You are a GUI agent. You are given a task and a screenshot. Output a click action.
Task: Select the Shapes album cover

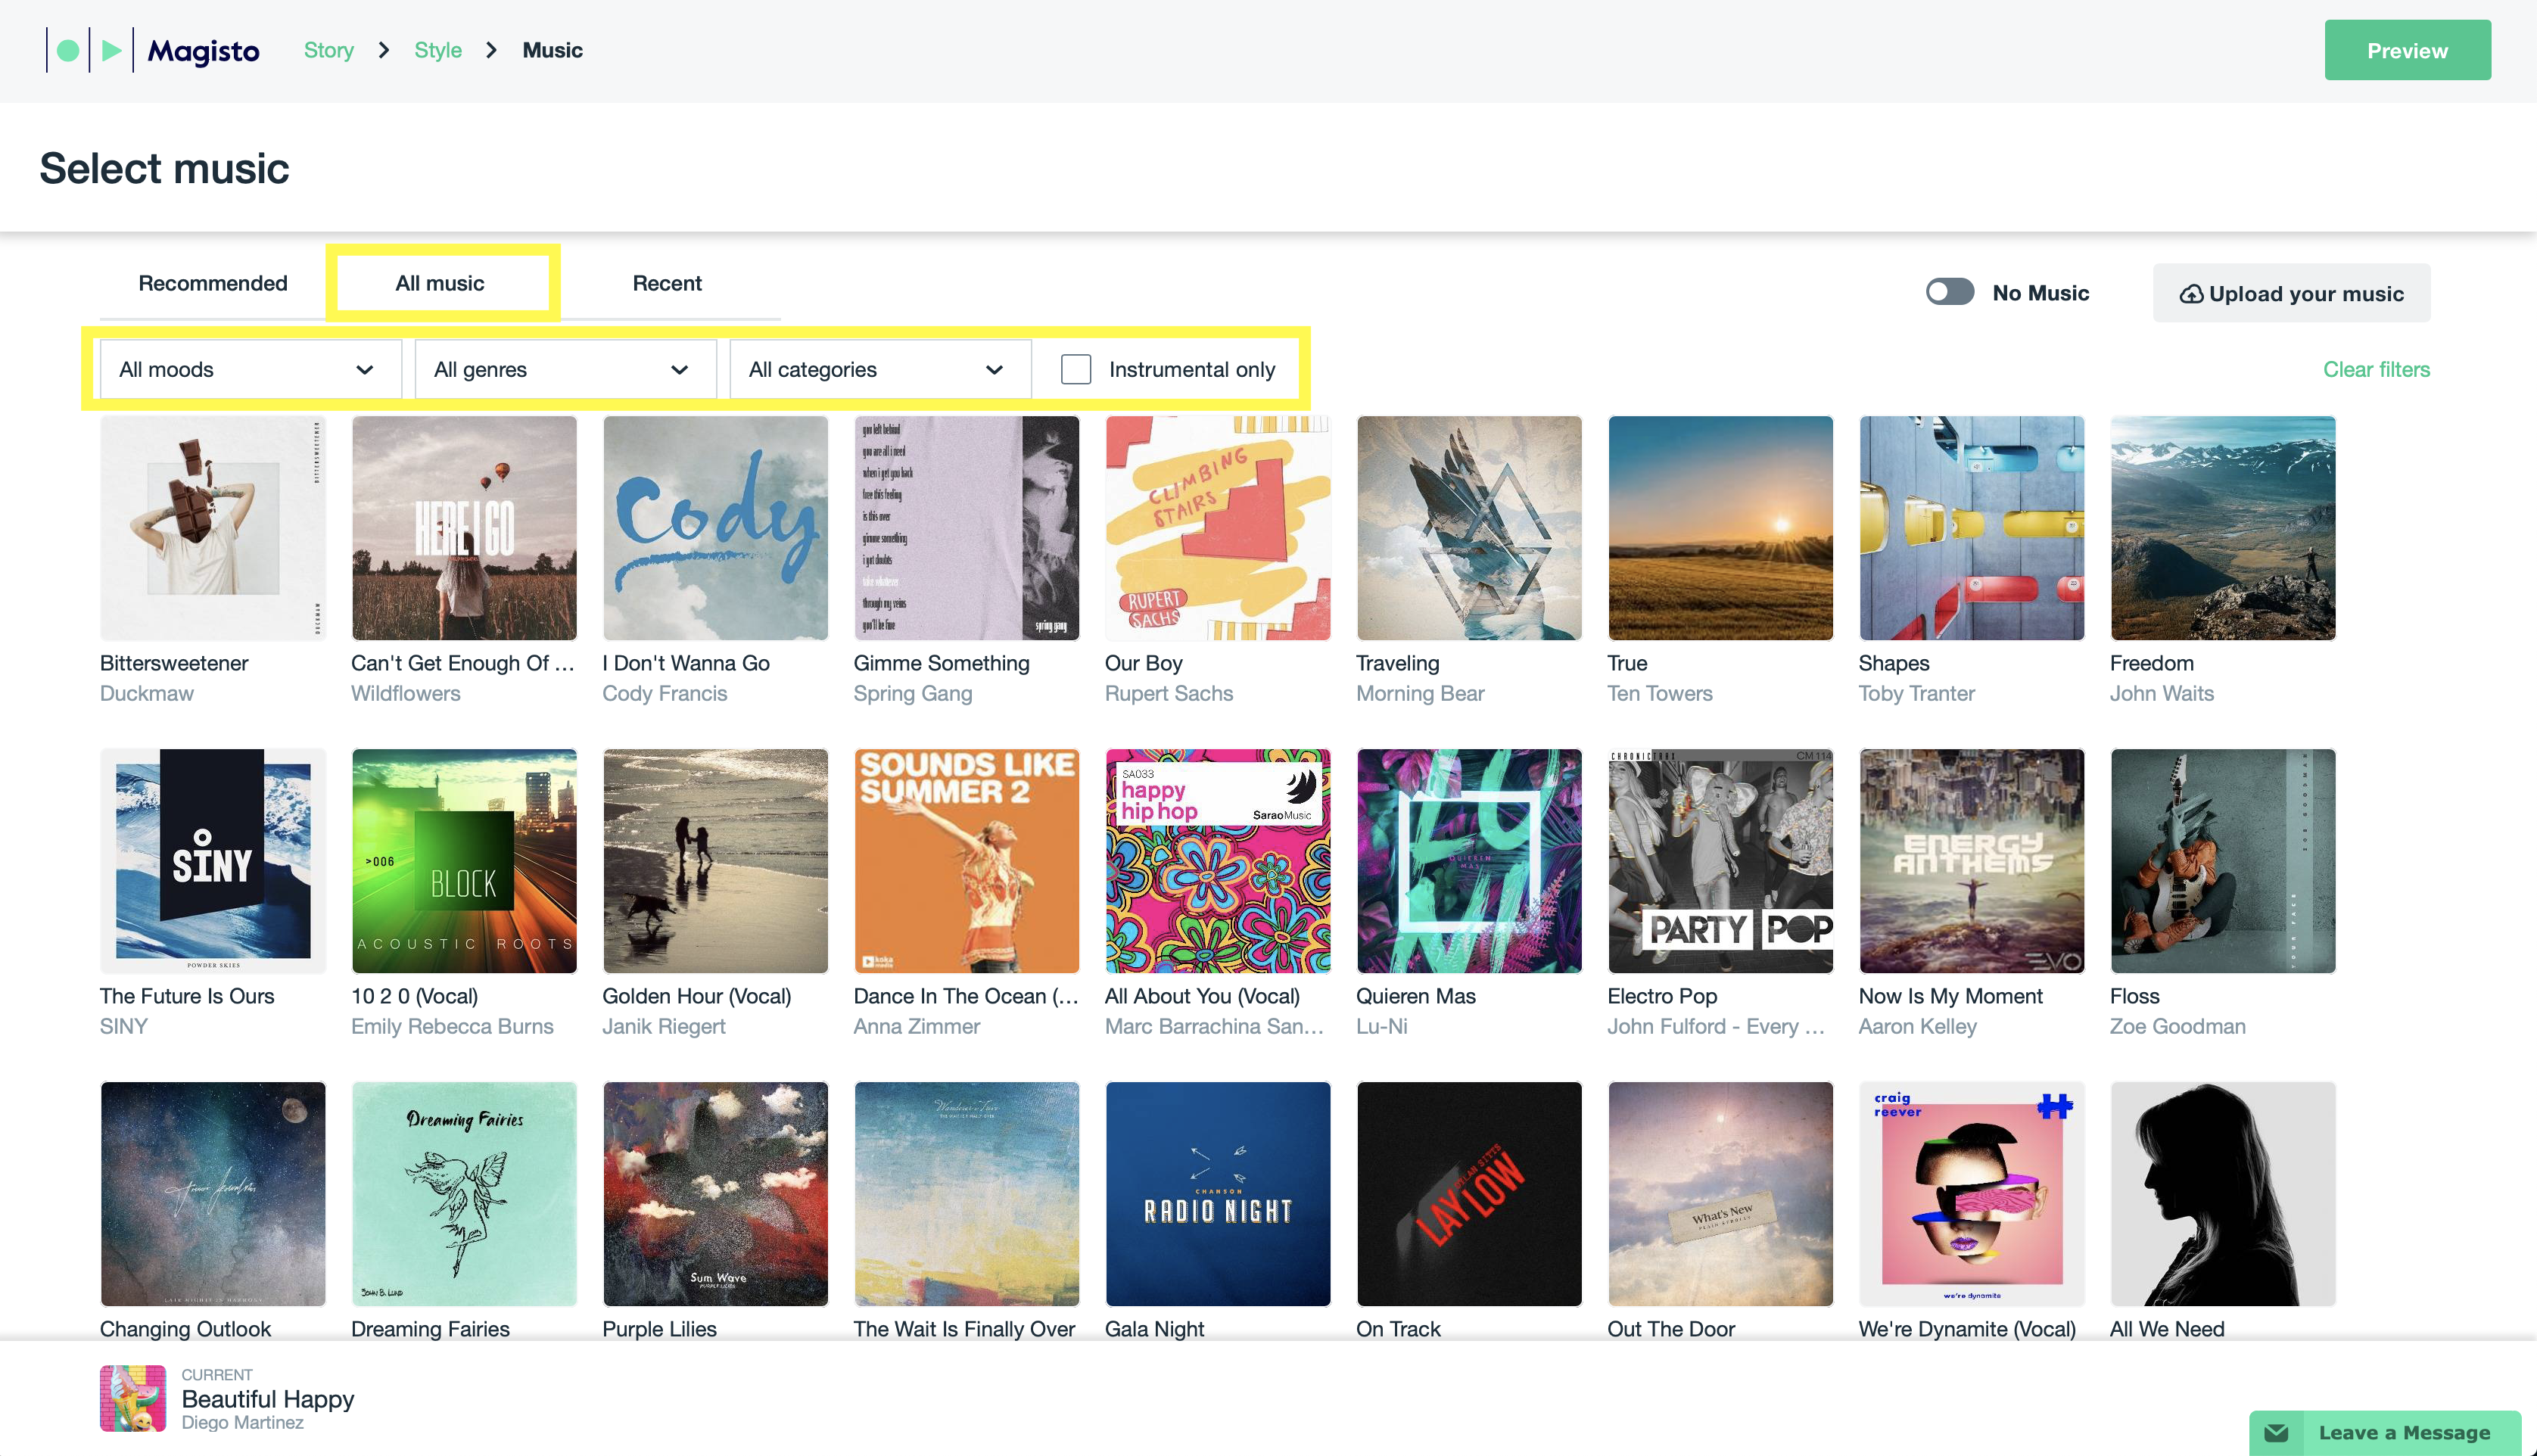tap(1971, 528)
